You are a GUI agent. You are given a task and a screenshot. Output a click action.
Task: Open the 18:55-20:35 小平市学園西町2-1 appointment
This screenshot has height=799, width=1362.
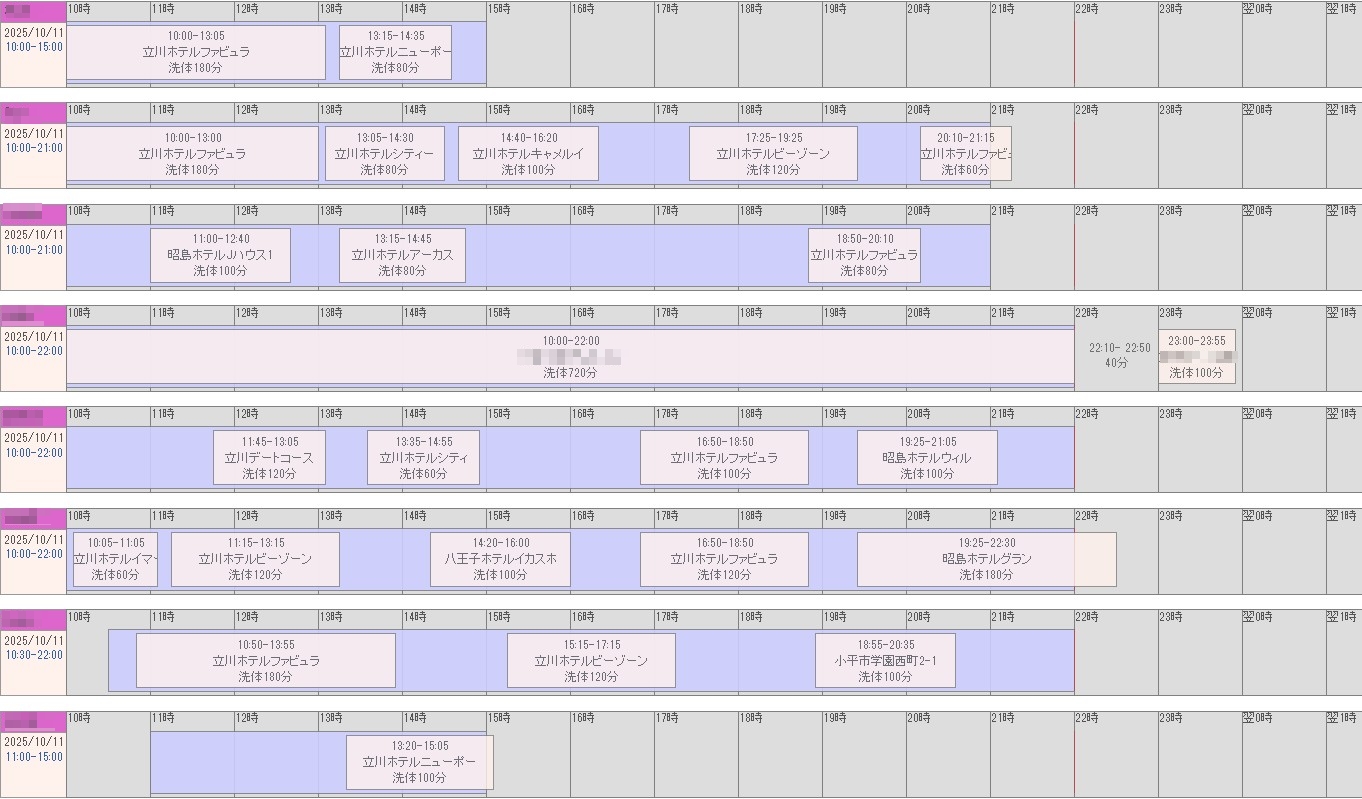pyautogui.click(x=885, y=661)
